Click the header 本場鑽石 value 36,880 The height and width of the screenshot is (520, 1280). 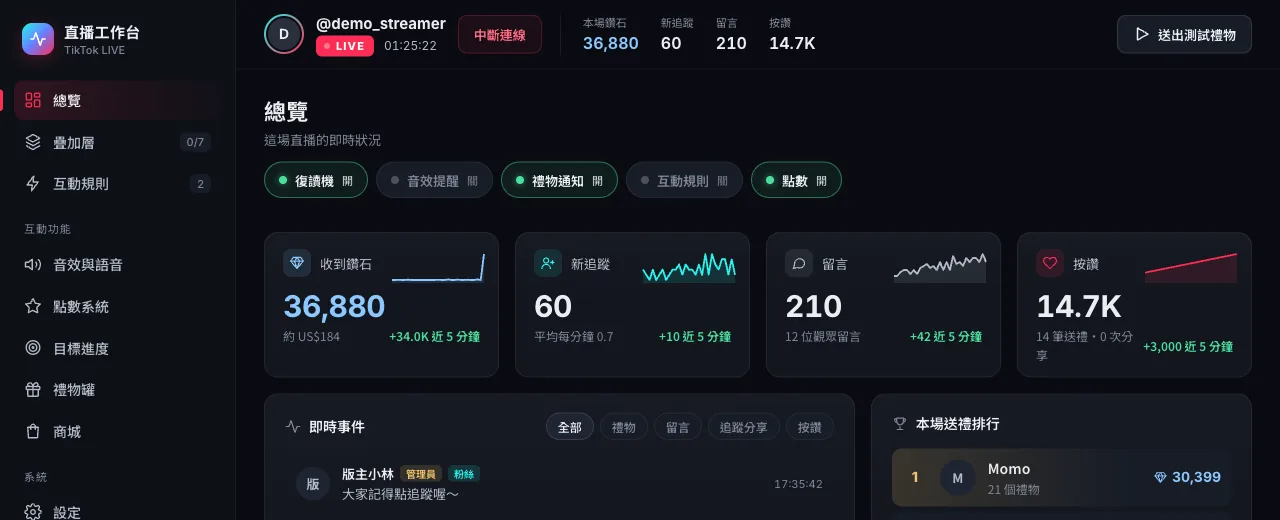click(611, 43)
